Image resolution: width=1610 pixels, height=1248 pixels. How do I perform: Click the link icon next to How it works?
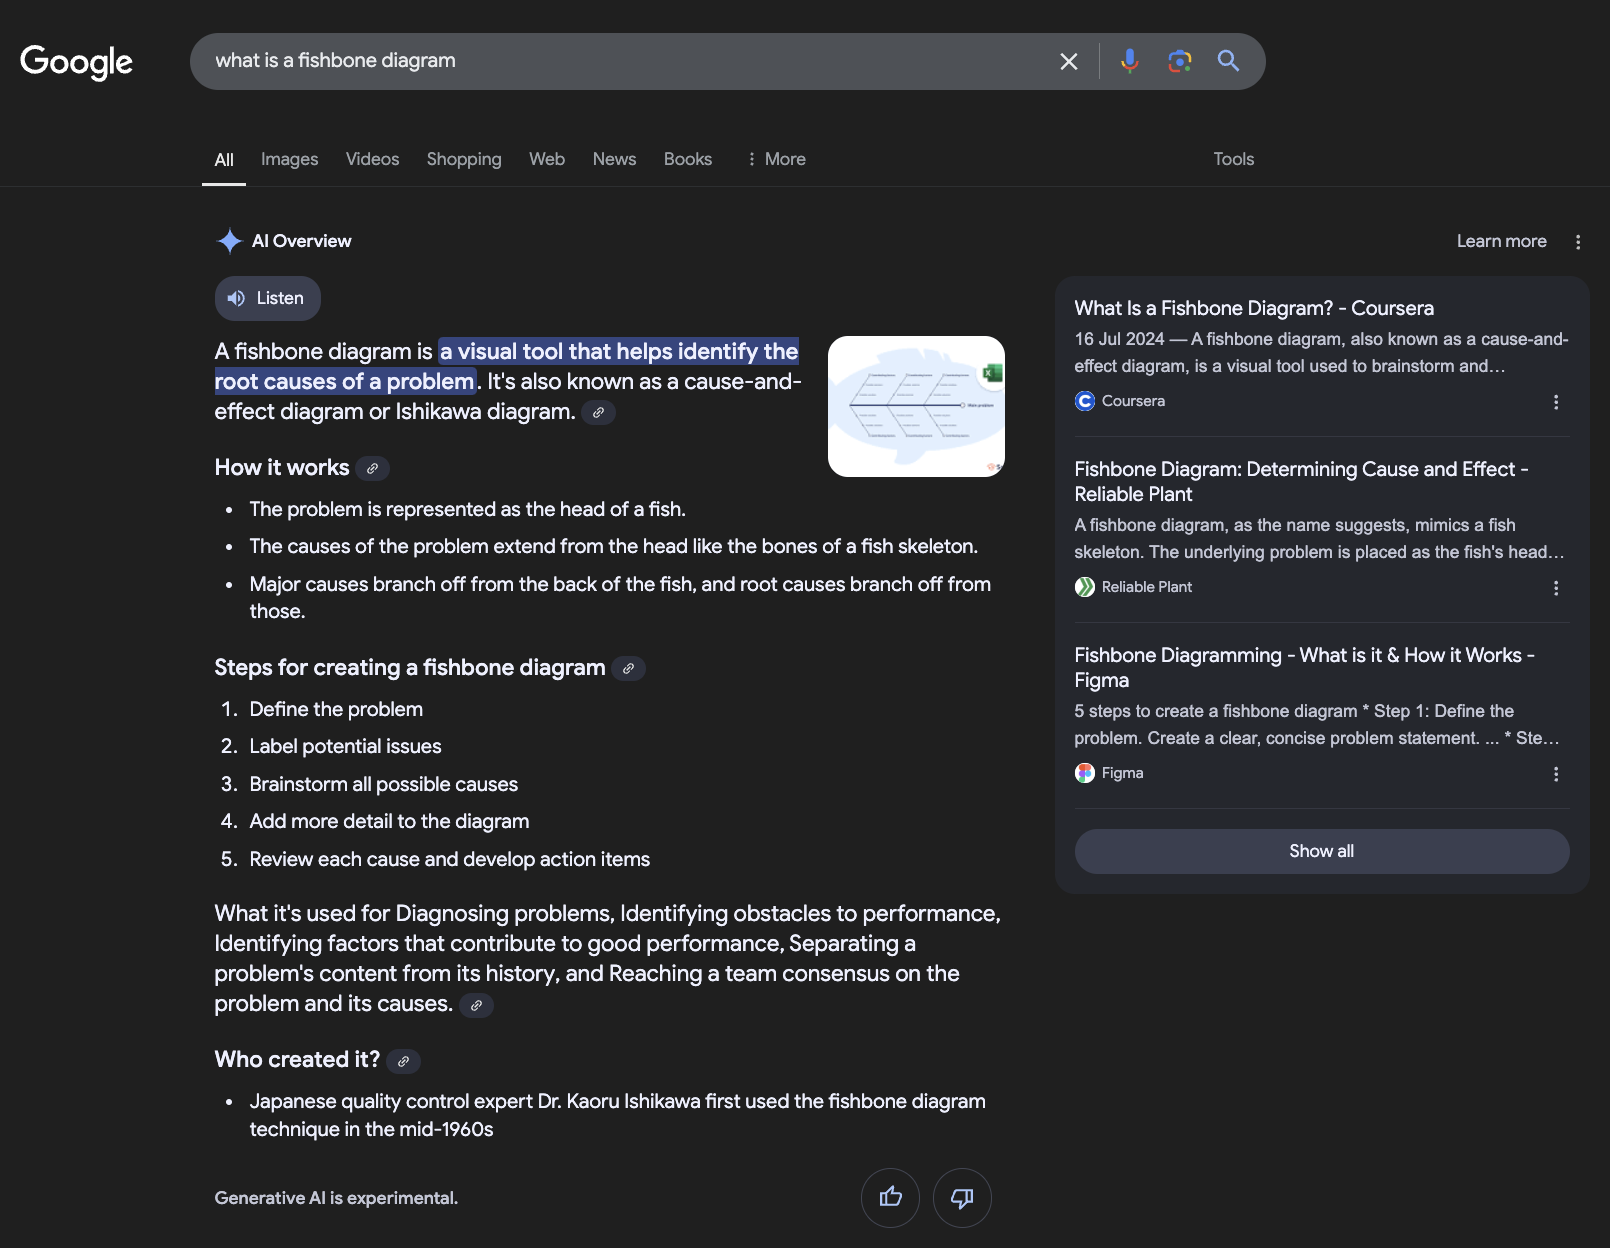(372, 468)
